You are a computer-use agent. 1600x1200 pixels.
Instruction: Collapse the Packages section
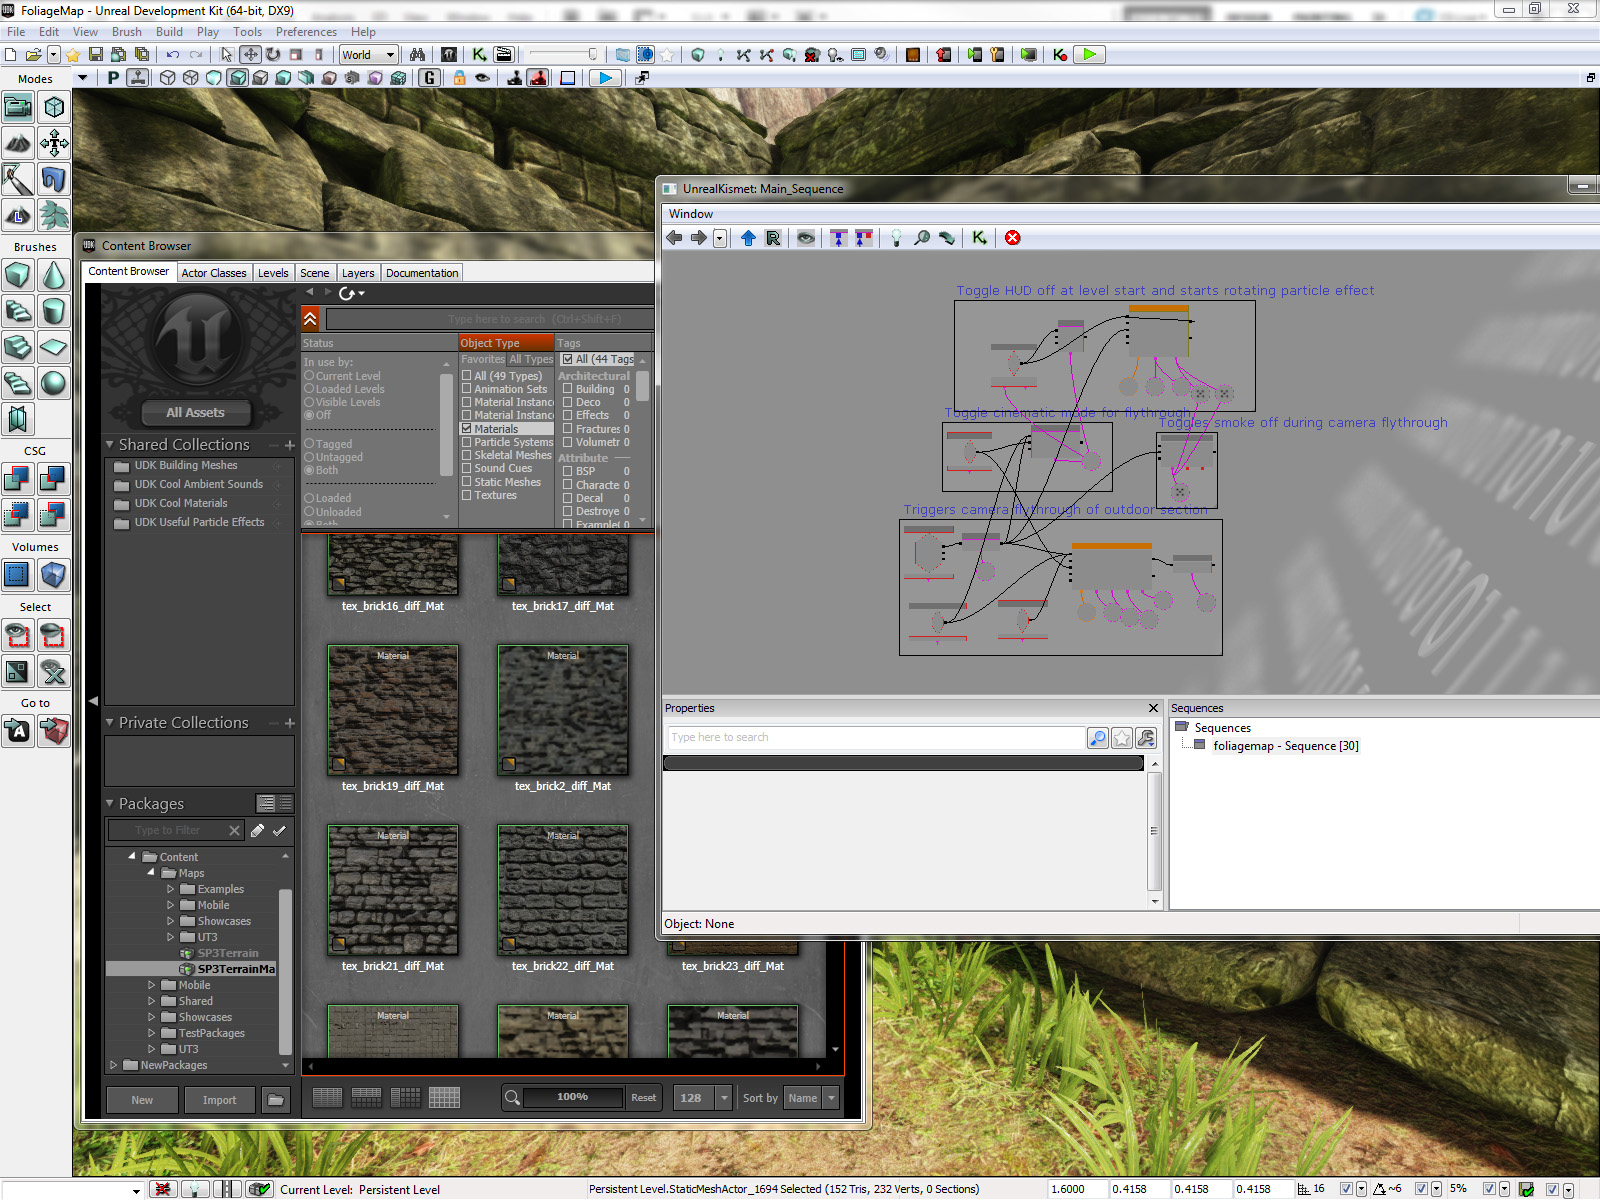(x=109, y=803)
